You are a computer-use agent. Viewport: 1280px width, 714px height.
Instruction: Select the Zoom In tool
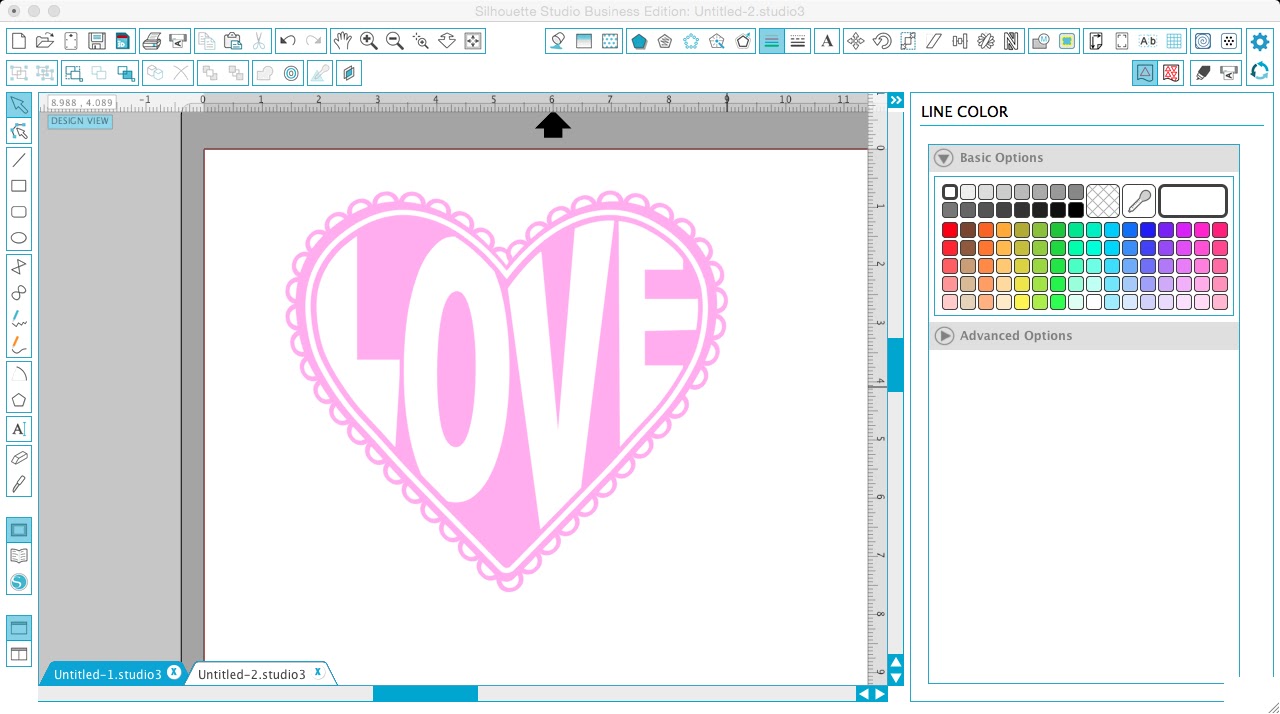tap(368, 41)
